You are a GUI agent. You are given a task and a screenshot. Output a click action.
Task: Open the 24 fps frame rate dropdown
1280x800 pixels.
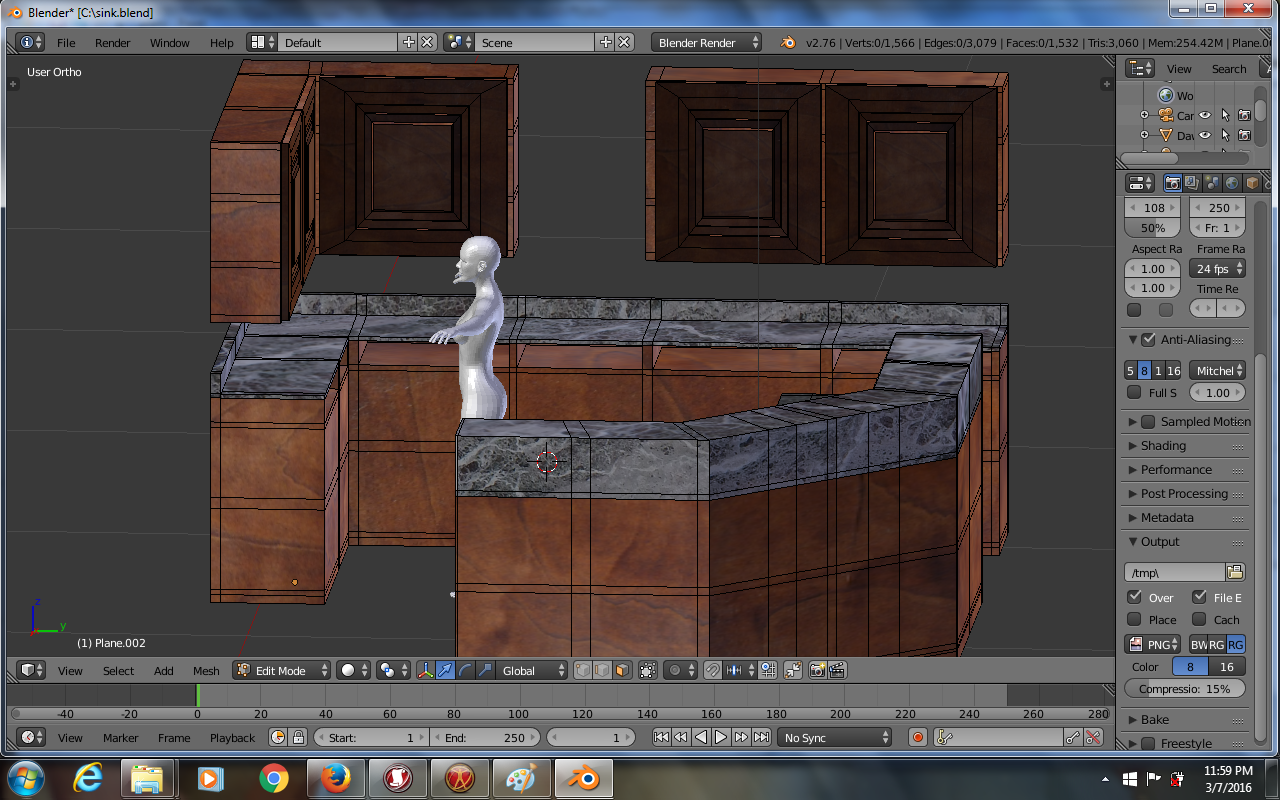coord(1218,268)
